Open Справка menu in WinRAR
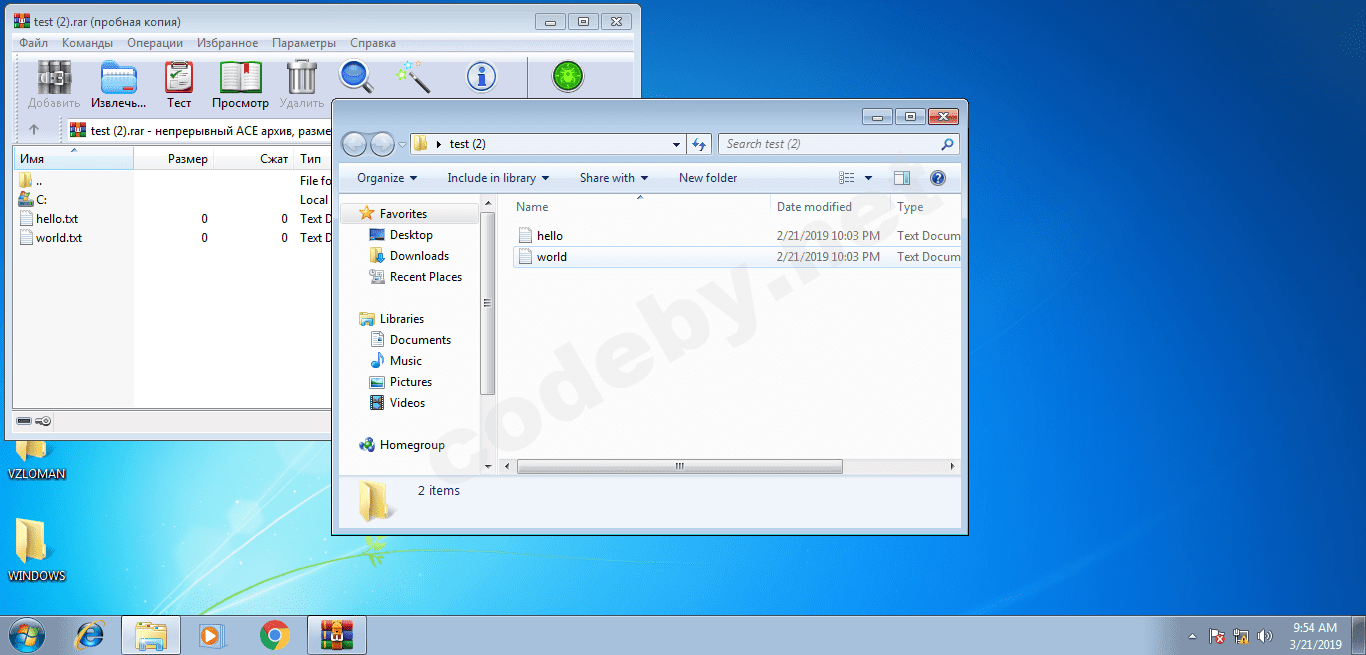Screen dimensions: 1366x655 click(x=373, y=43)
